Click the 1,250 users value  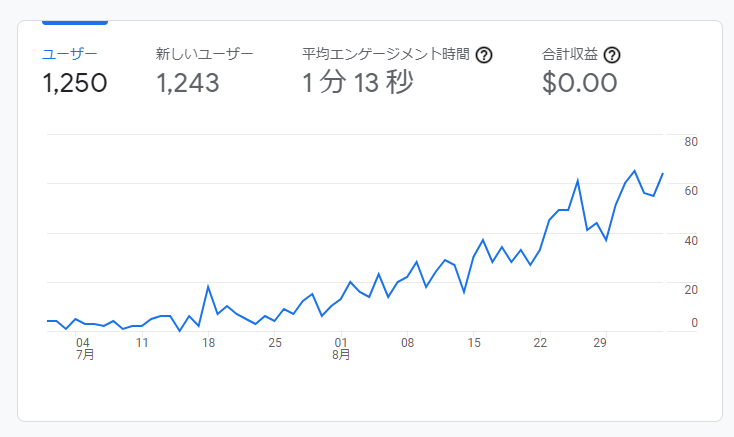pos(74,83)
